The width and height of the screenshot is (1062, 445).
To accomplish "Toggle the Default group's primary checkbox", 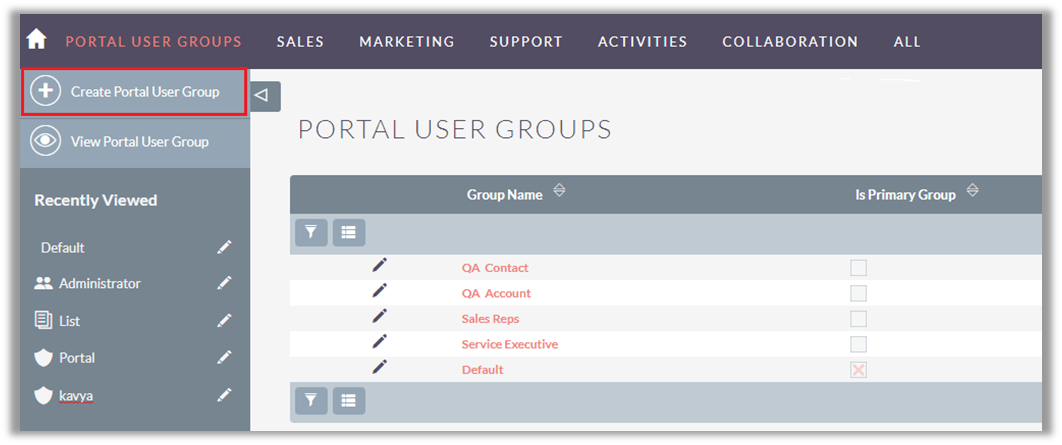I will (x=858, y=370).
